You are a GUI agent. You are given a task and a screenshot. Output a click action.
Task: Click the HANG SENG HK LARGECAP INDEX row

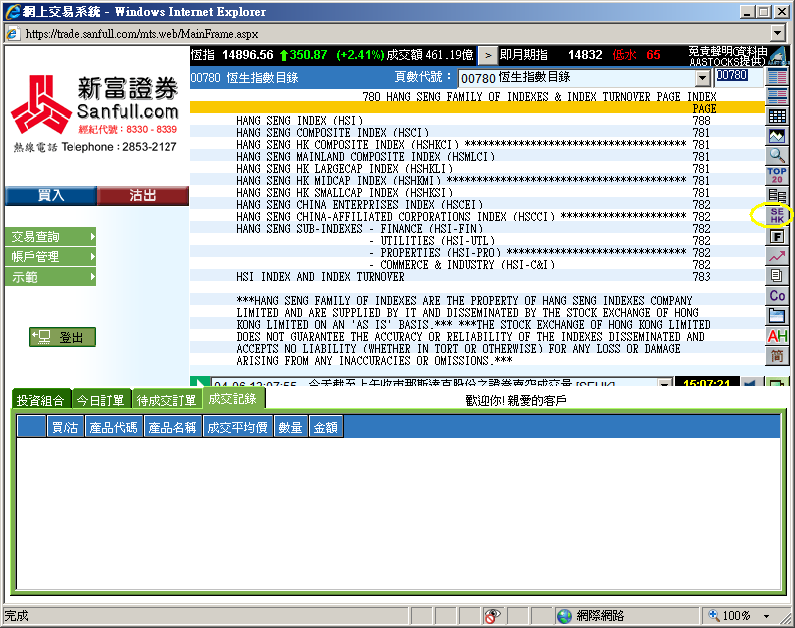click(x=477, y=169)
